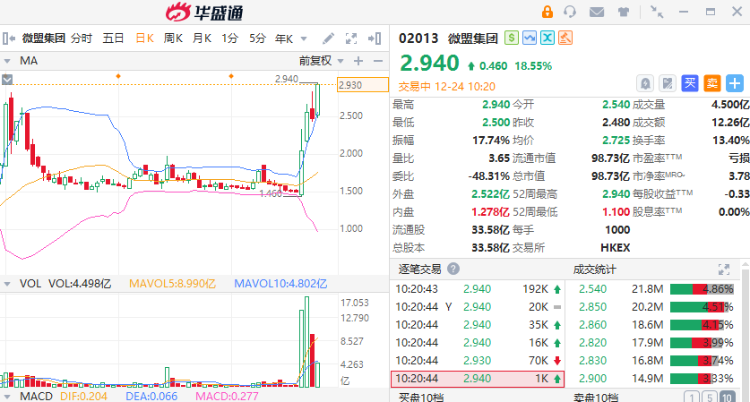
Task: Select the 10:20:44 70K trade at 2.930
Action: [478, 360]
